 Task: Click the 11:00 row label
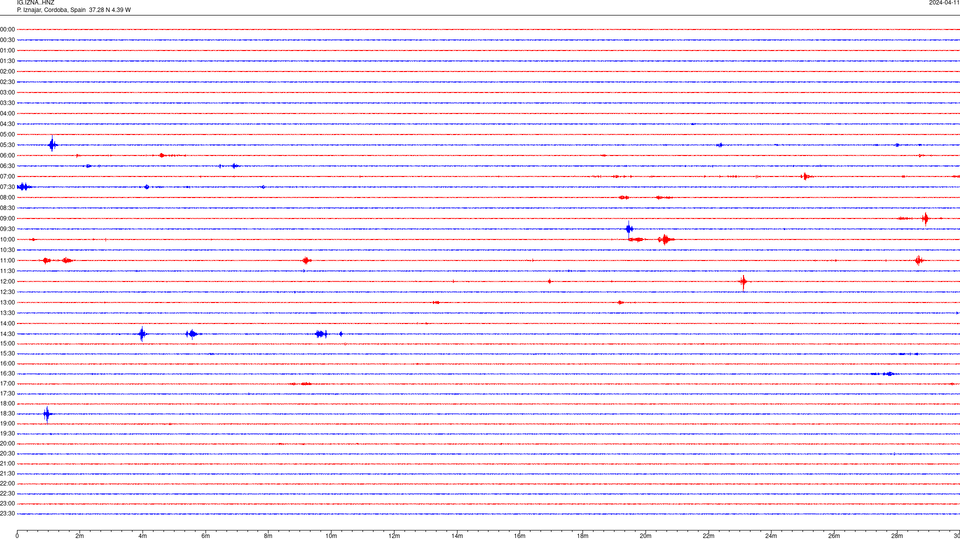pyautogui.click(x=7, y=260)
